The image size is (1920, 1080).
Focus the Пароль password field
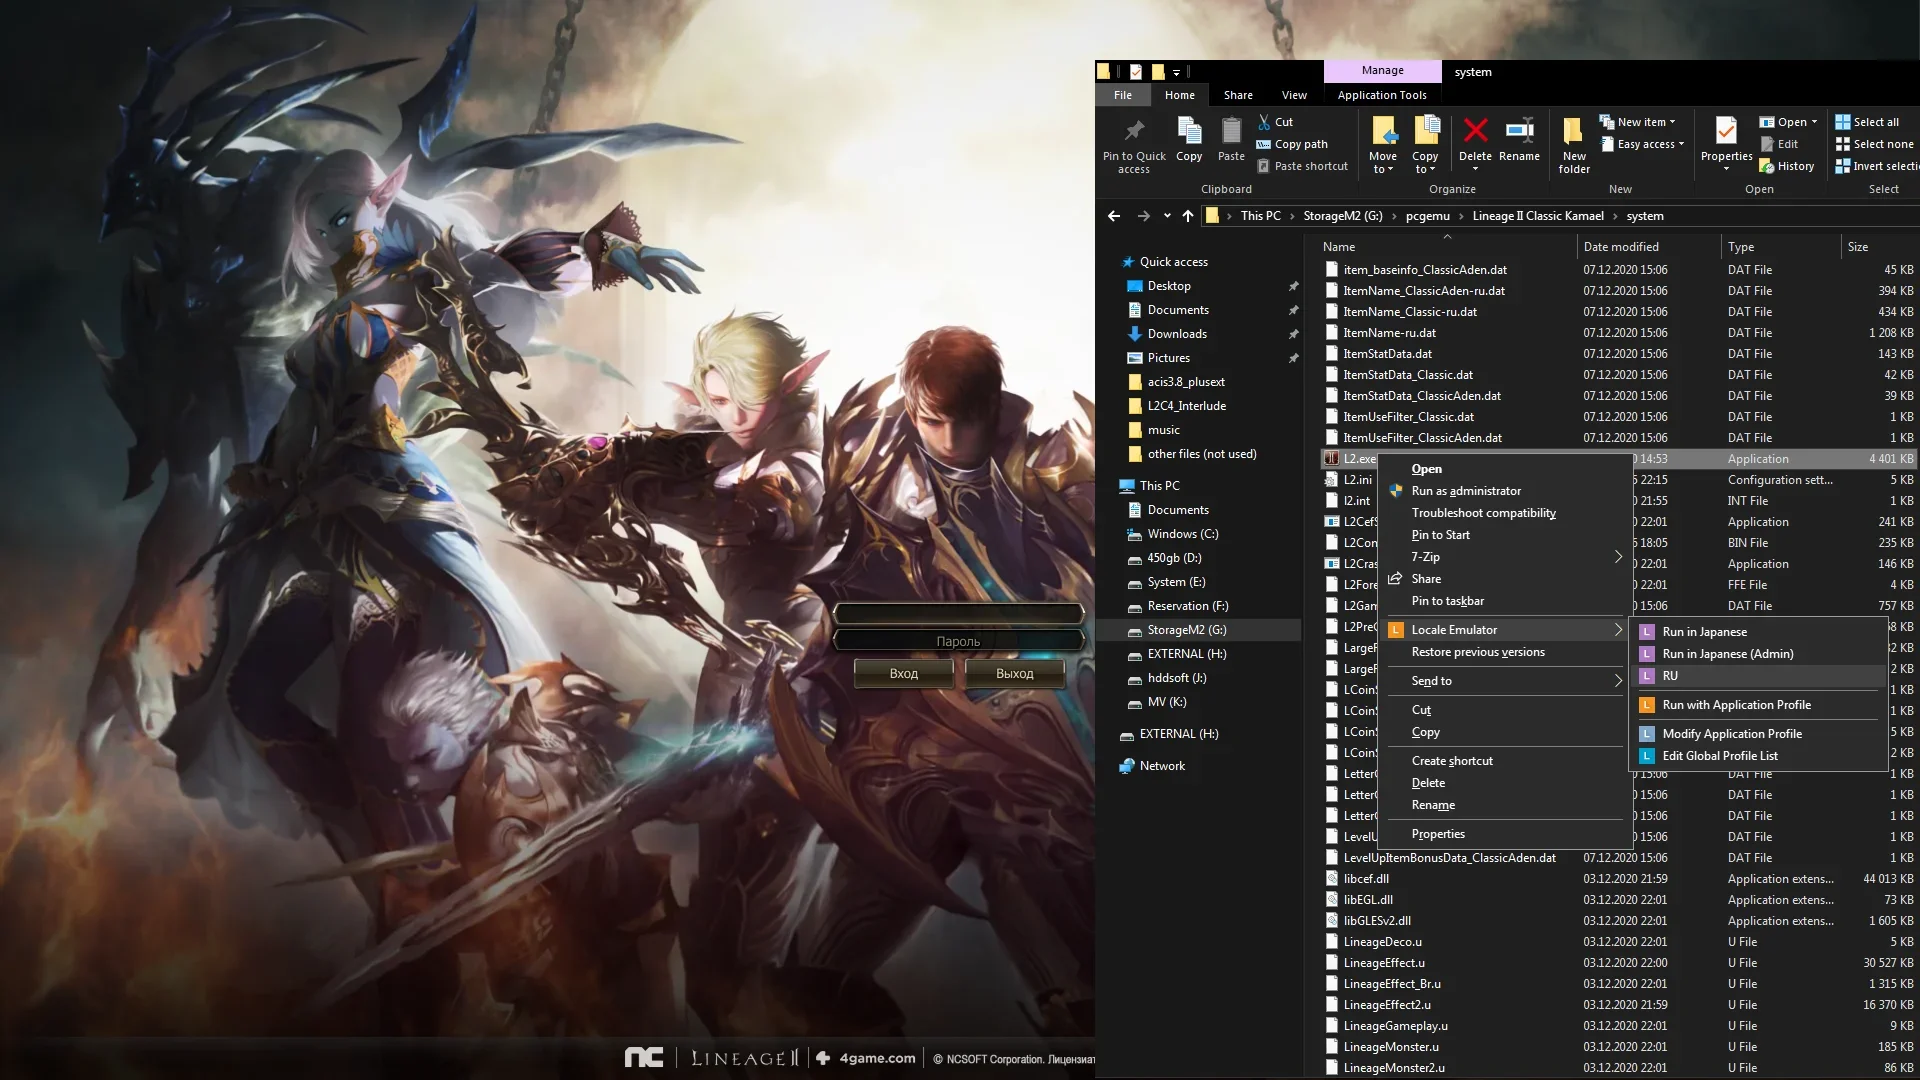pos(958,641)
